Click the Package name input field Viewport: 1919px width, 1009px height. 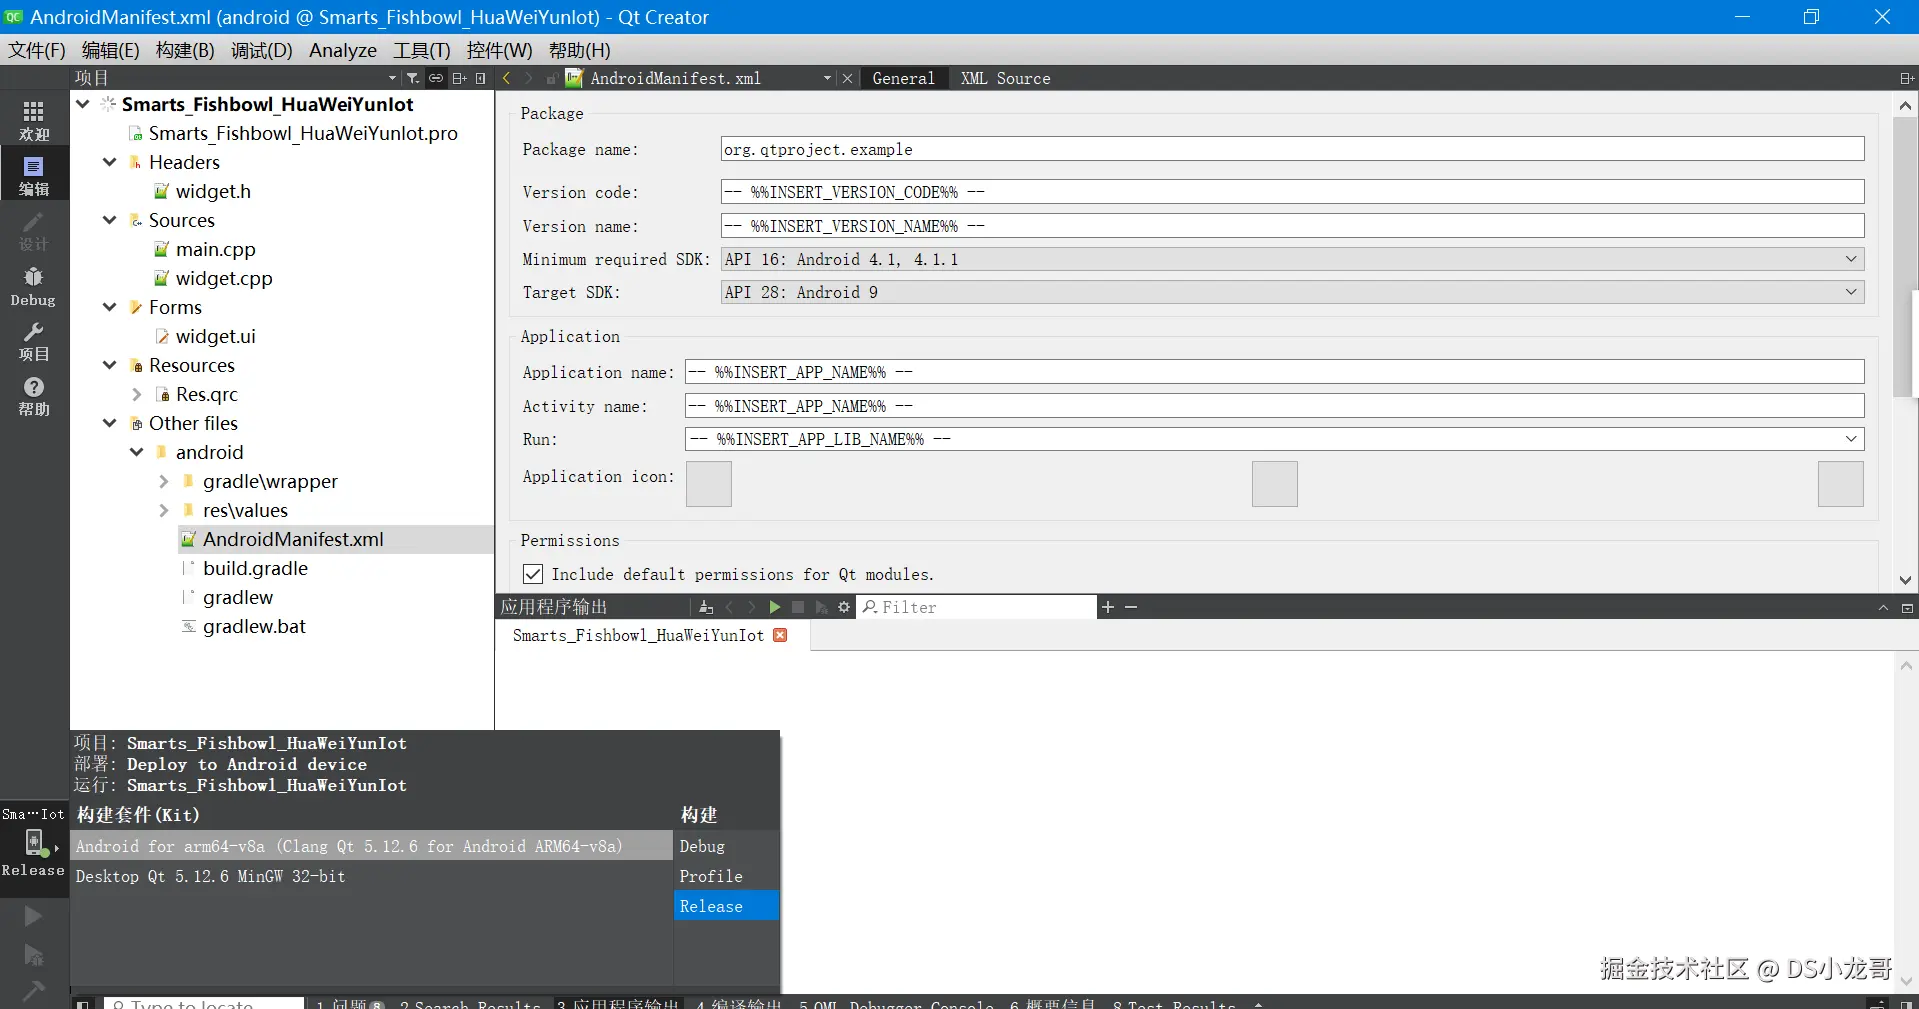pyautogui.click(x=1293, y=149)
